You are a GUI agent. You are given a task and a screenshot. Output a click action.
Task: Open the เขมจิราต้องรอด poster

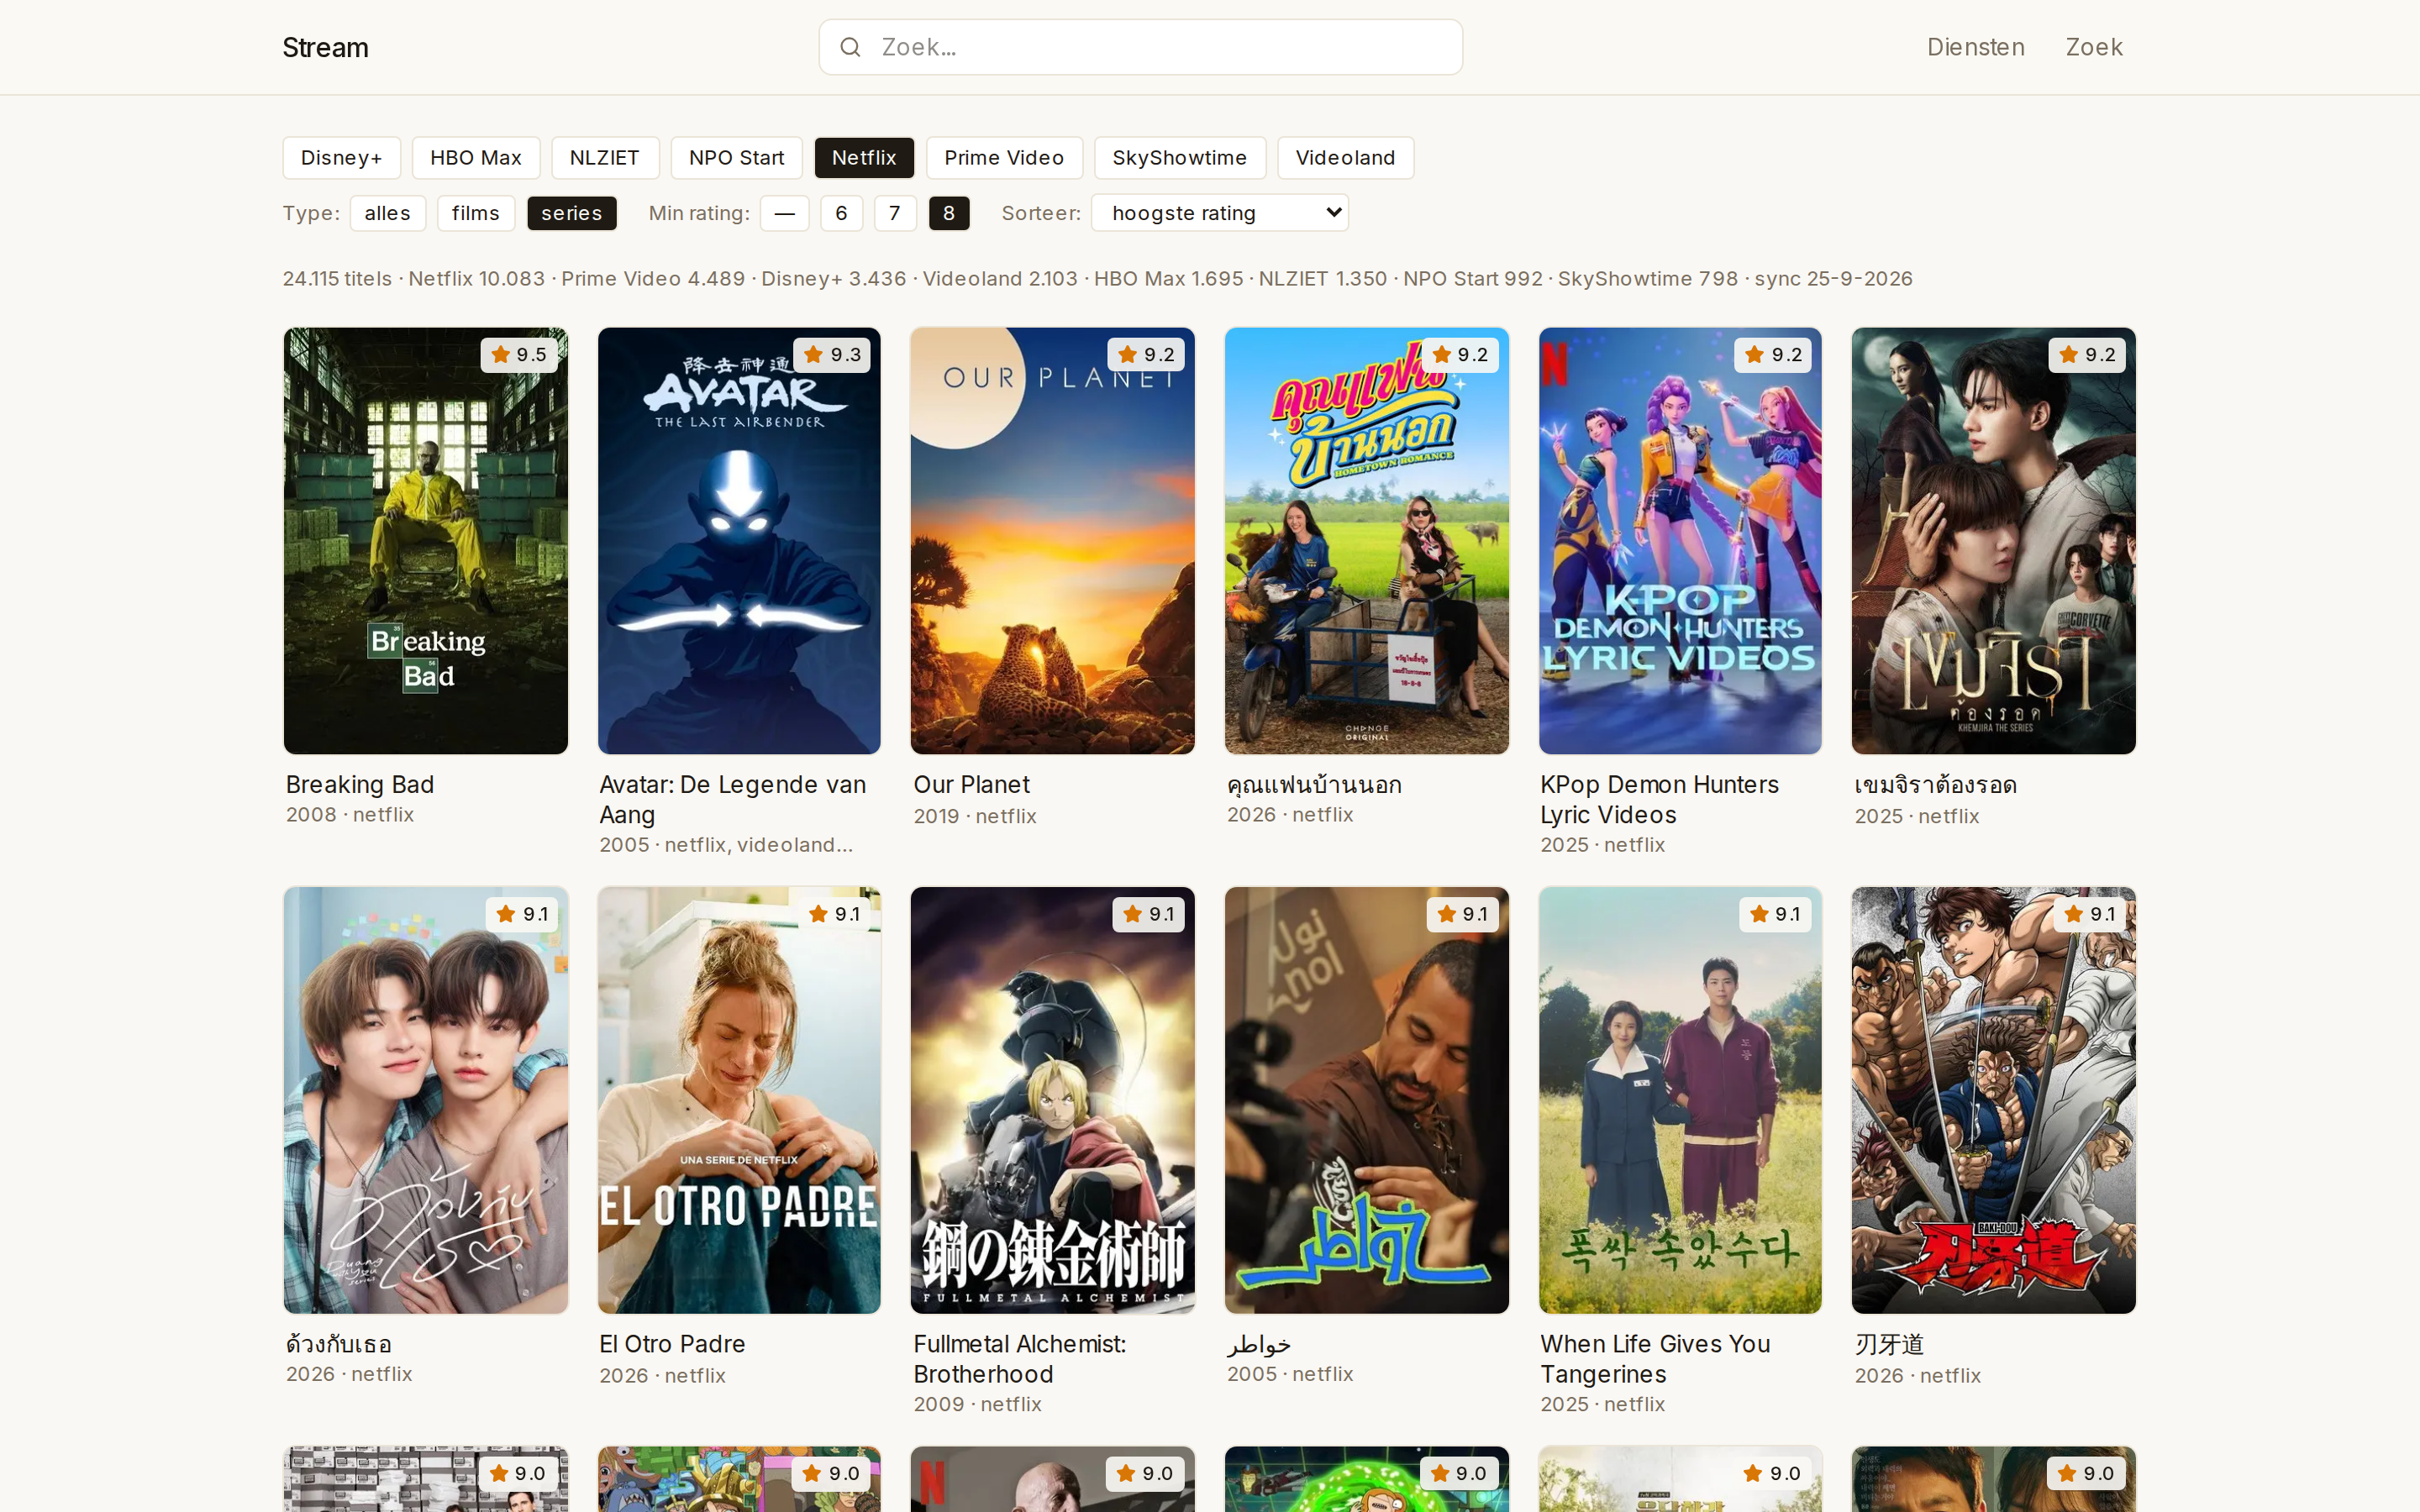[1994, 541]
